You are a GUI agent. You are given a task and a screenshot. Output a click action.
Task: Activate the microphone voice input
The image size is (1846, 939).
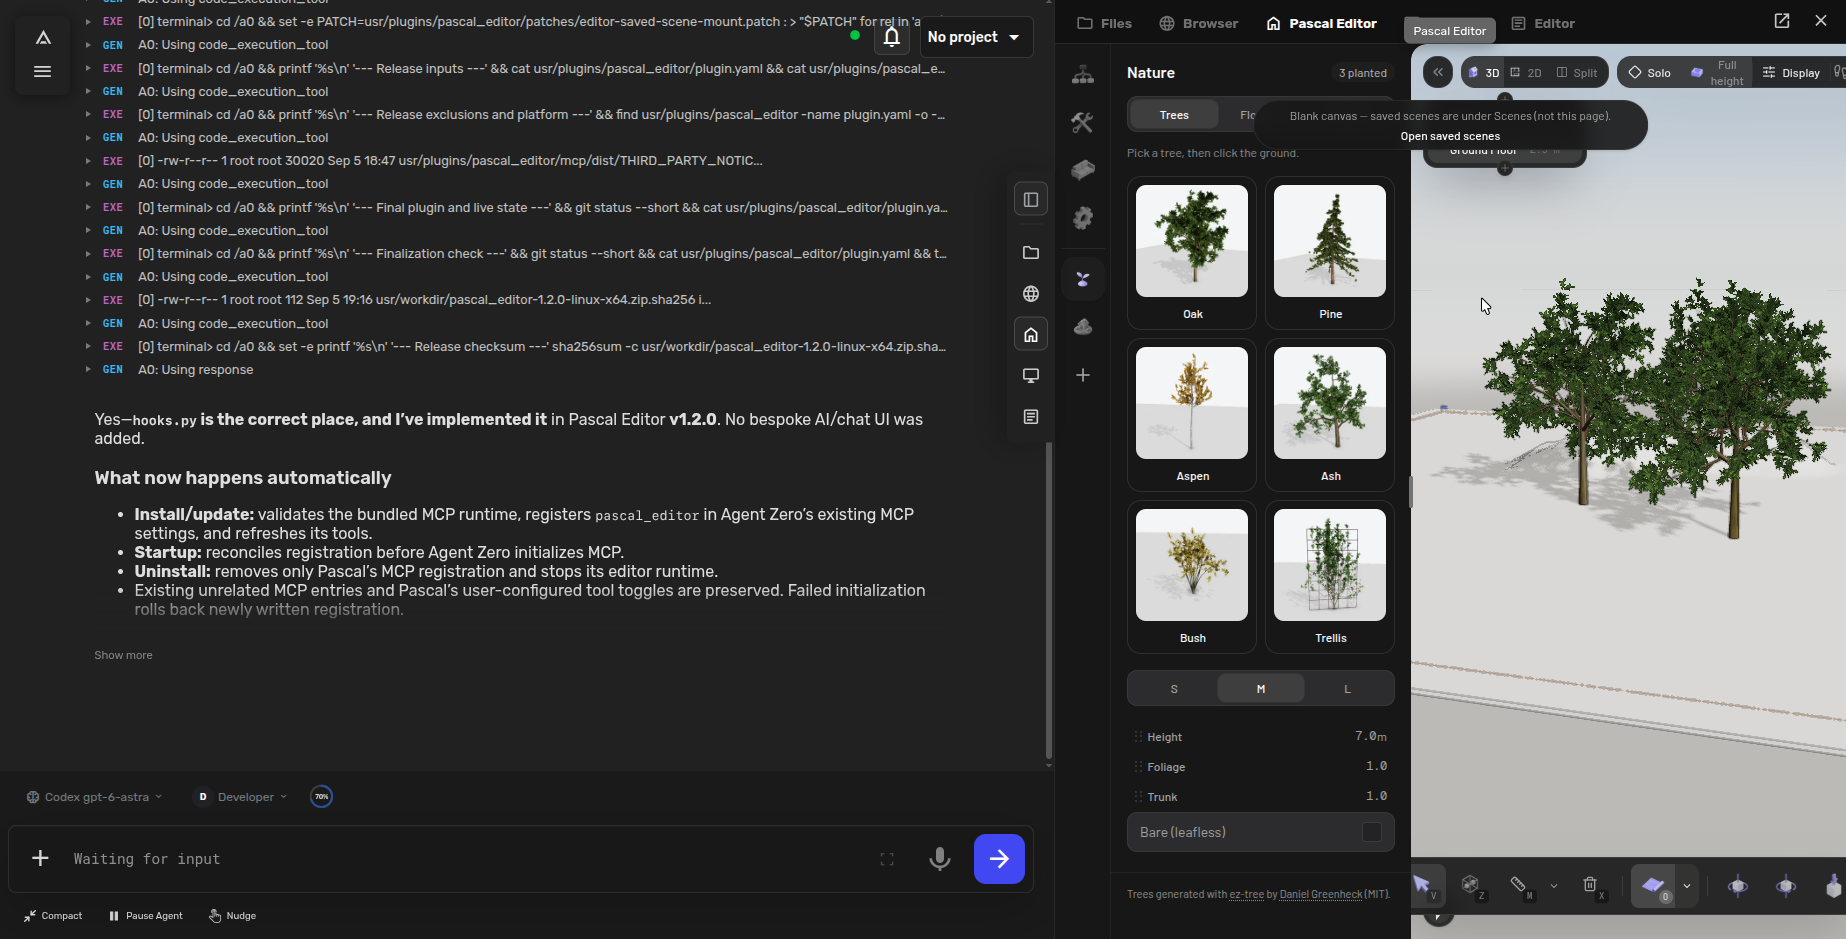click(939, 859)
